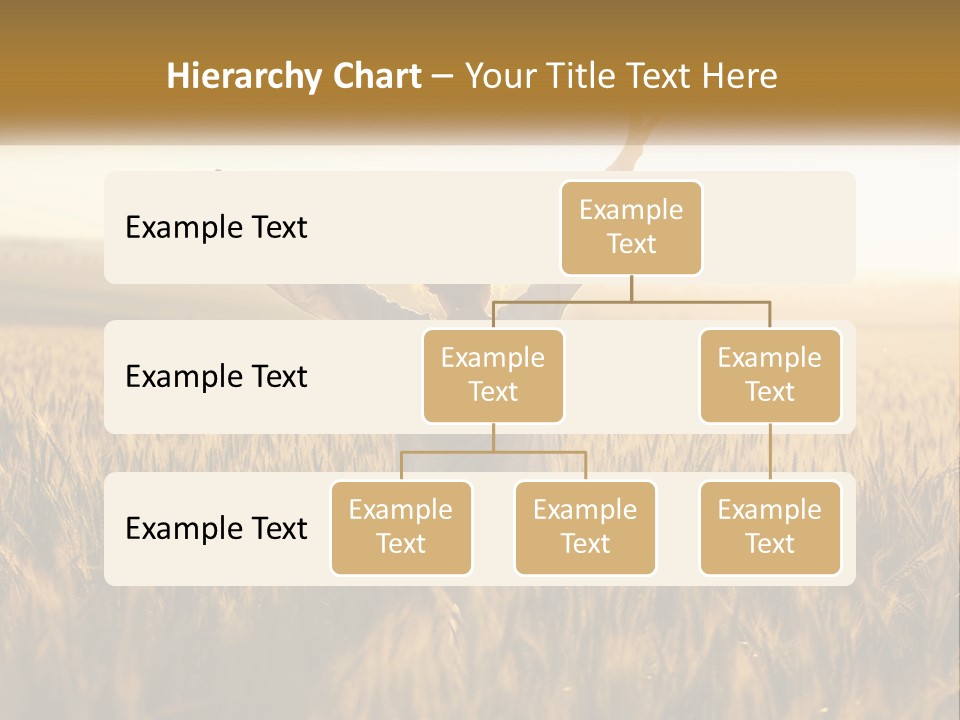Select the middle third-level Example Text box
This screenshot has width=960, height=720.
[585, 527]
